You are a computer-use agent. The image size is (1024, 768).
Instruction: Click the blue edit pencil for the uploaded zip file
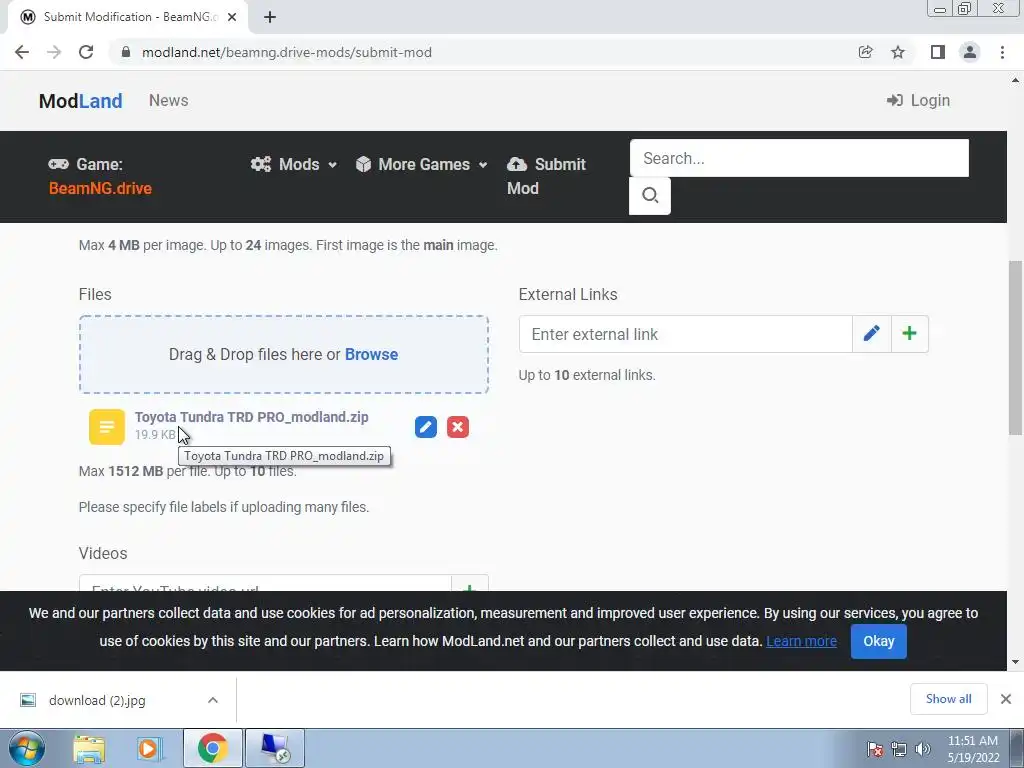click(x=425, y=427)
